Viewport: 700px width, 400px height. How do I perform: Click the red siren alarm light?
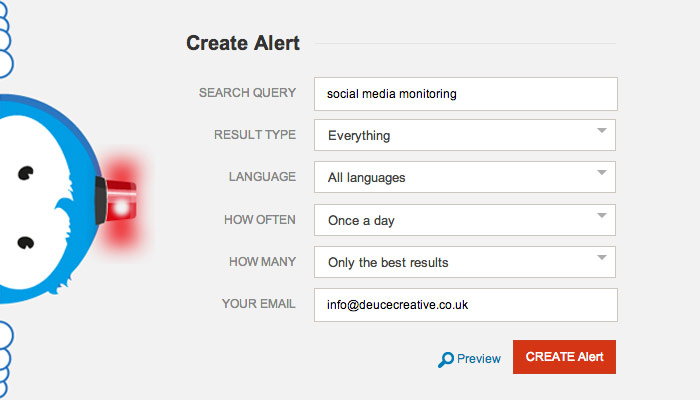pos(121,201)
